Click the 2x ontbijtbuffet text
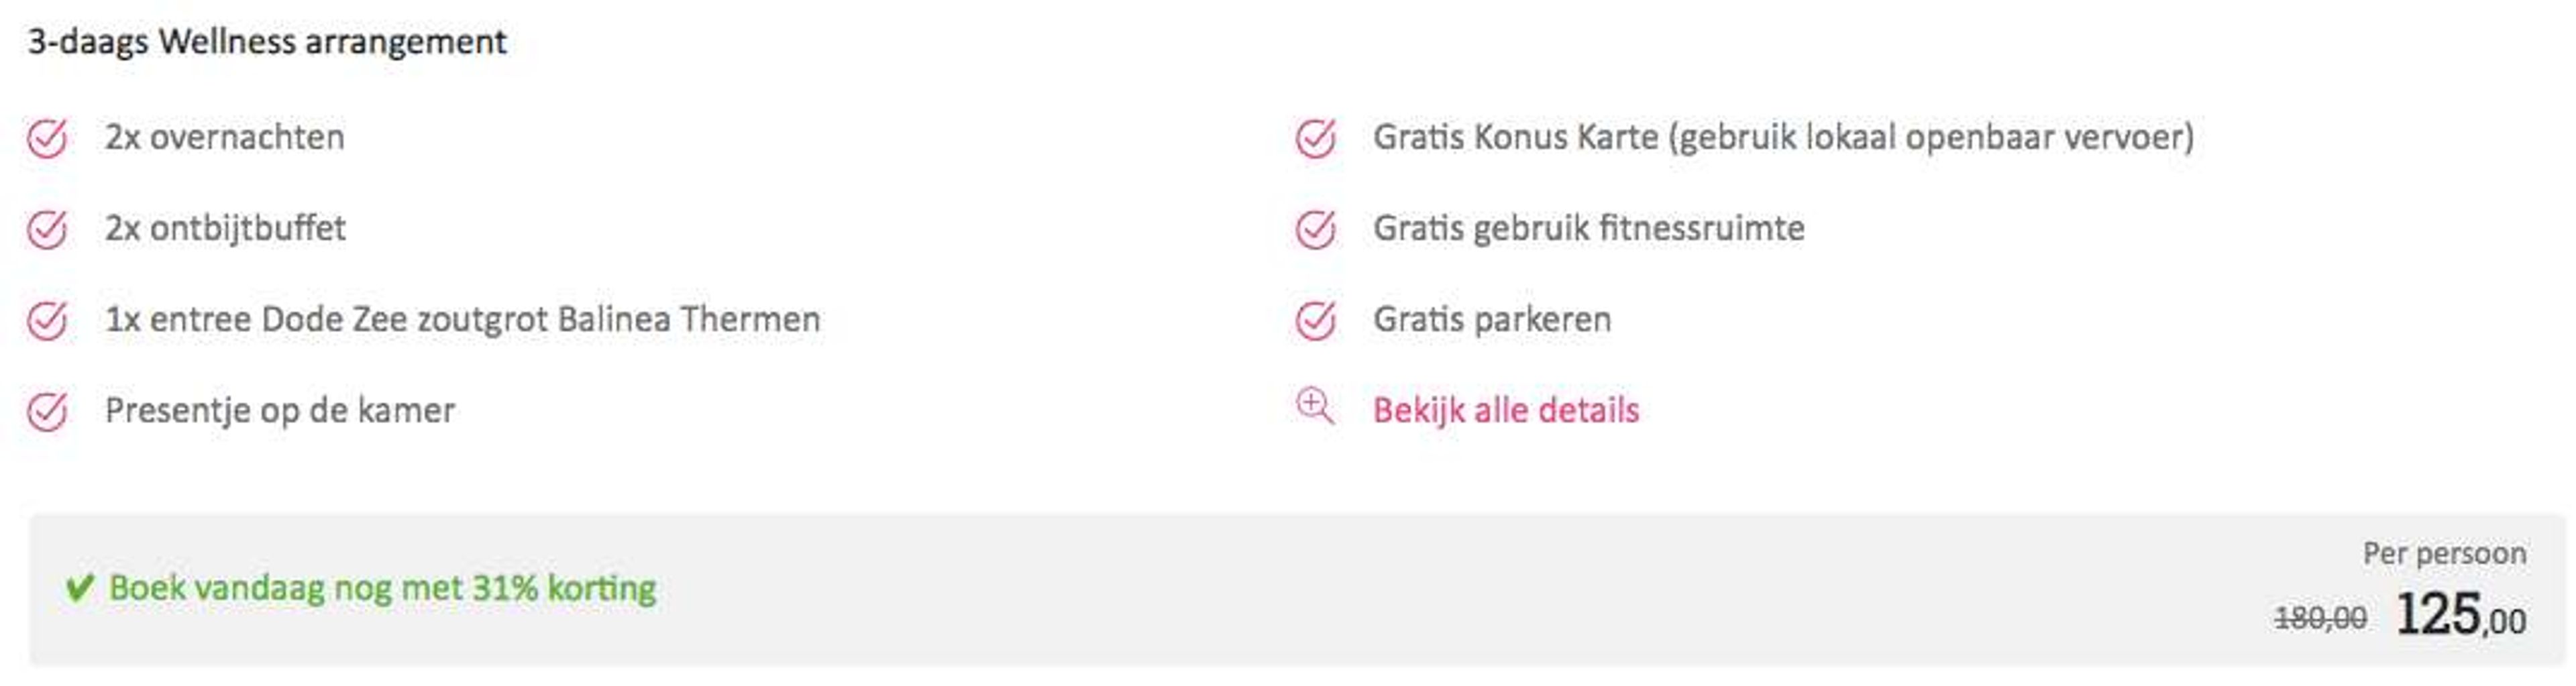This screenshot has width=2576, height=686. (225, 228)
